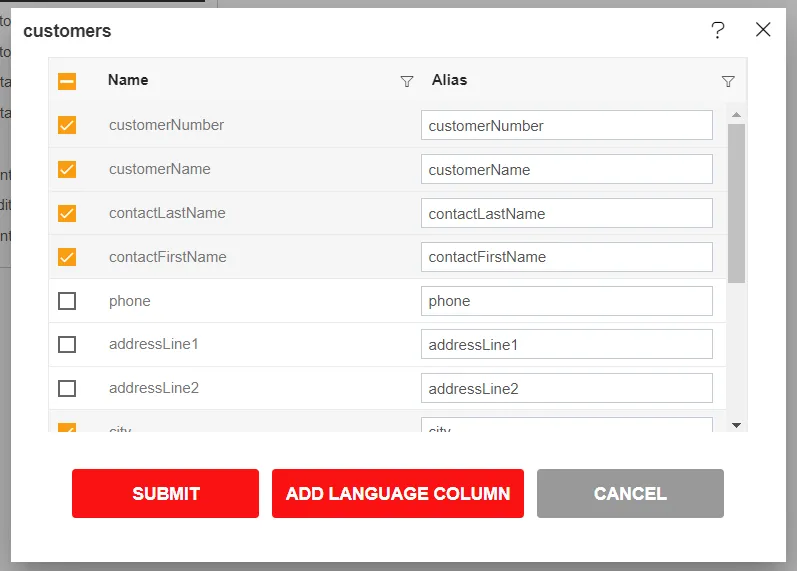Open the Name column filter
Image resolution: width=797 pixels, height=571 pixels.
tap(407, 81)
